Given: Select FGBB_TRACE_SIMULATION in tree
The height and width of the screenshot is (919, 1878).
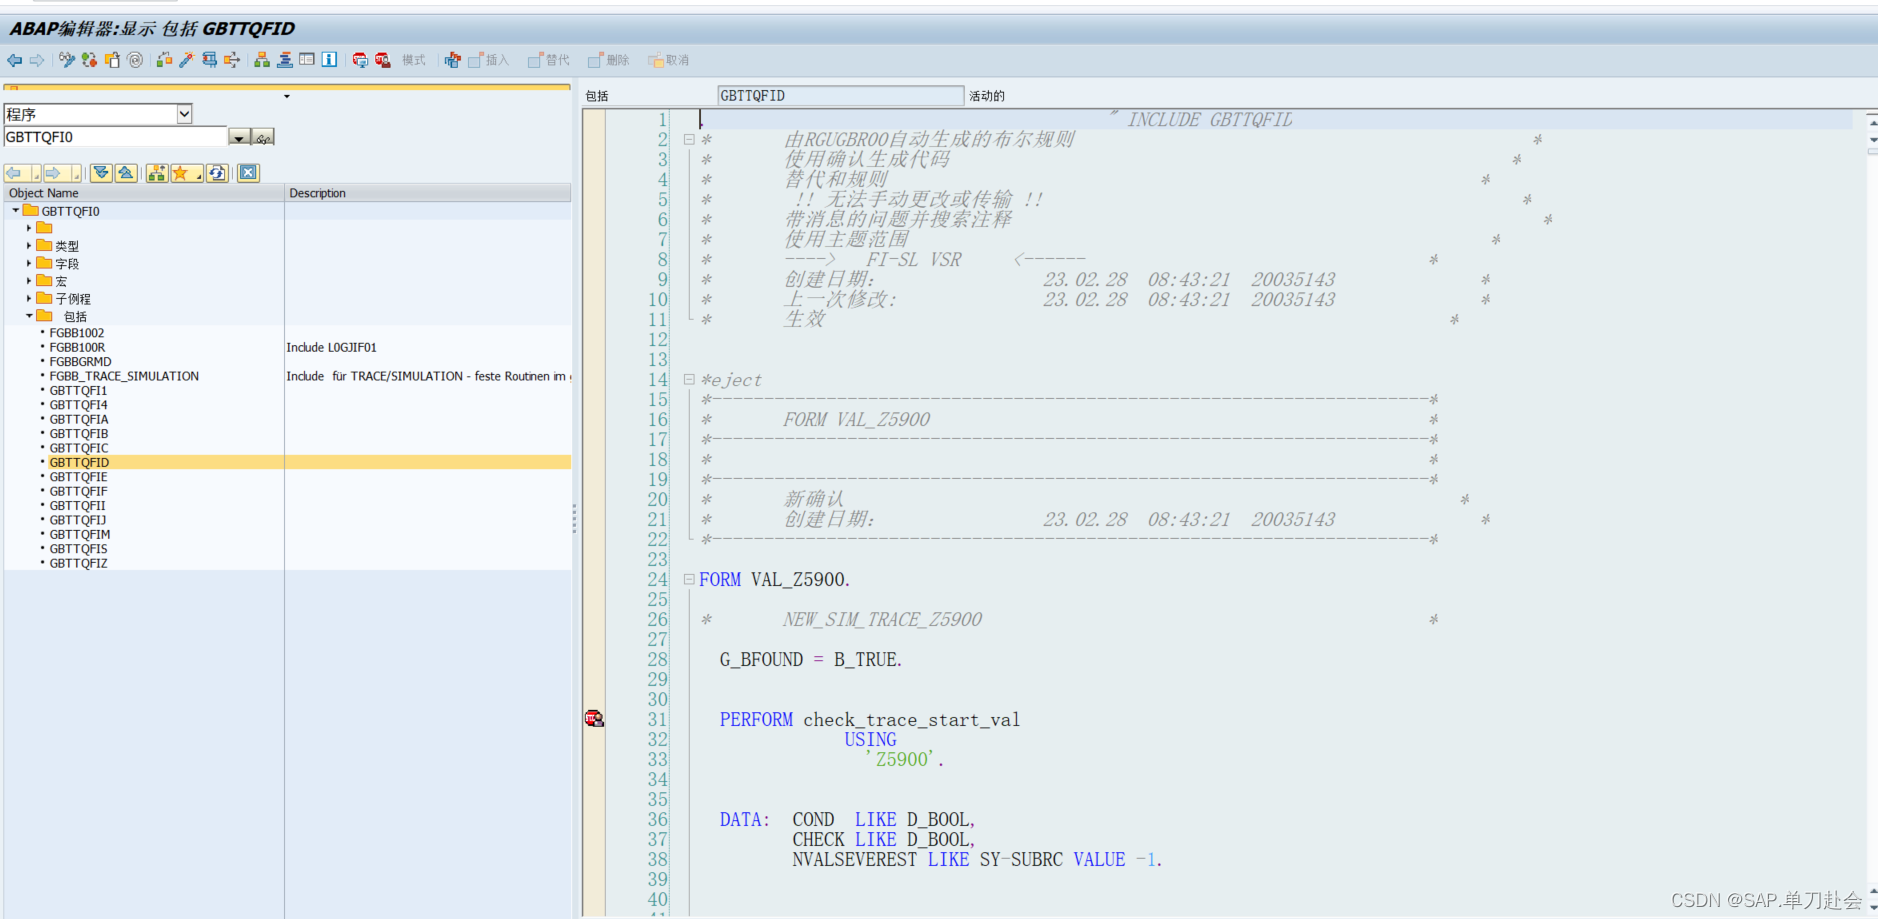Looking at the screenshot, I should 124,376.
